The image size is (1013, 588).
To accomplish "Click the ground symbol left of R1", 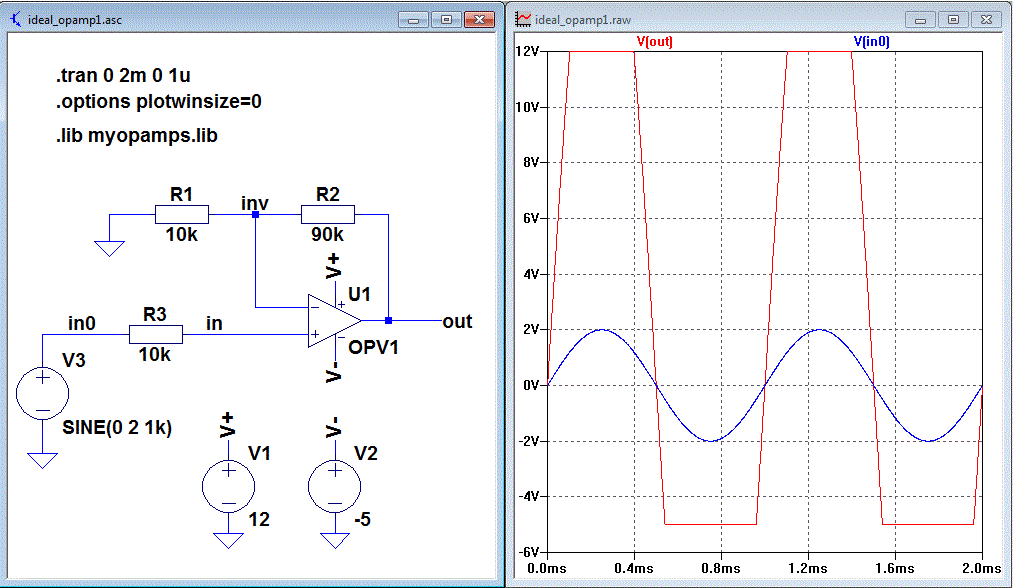I will [x=109, y=248].
